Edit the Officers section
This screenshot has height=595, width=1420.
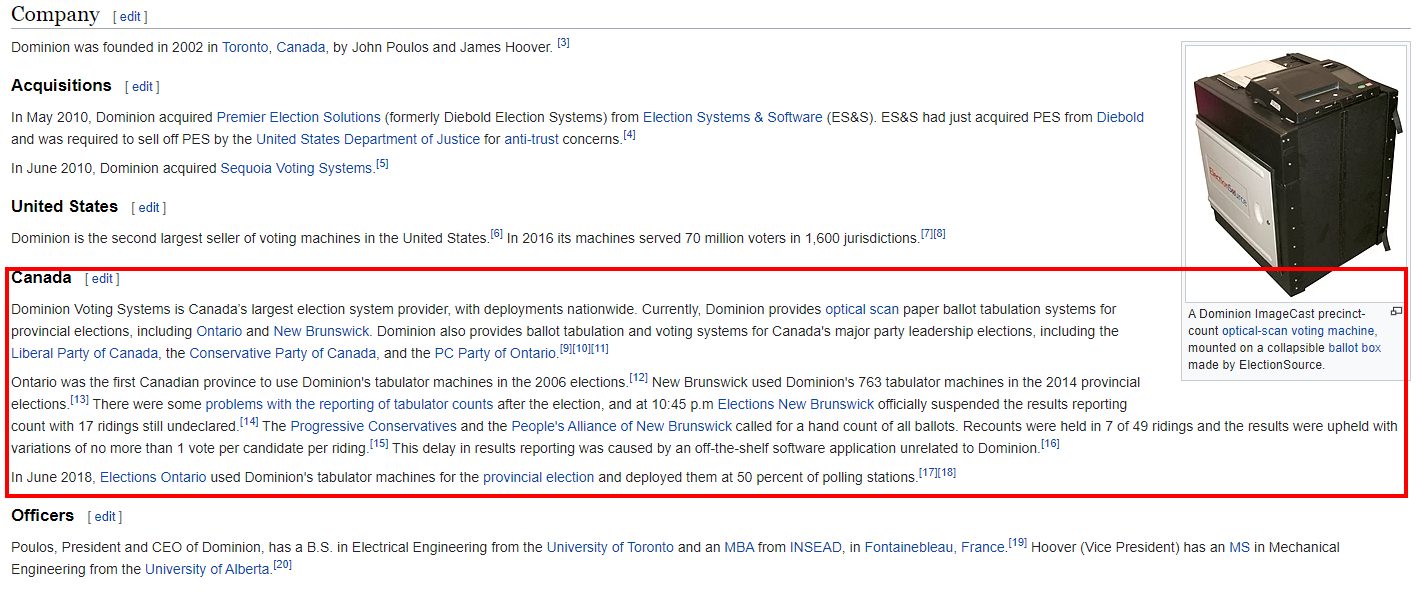[x=105, y=517]
